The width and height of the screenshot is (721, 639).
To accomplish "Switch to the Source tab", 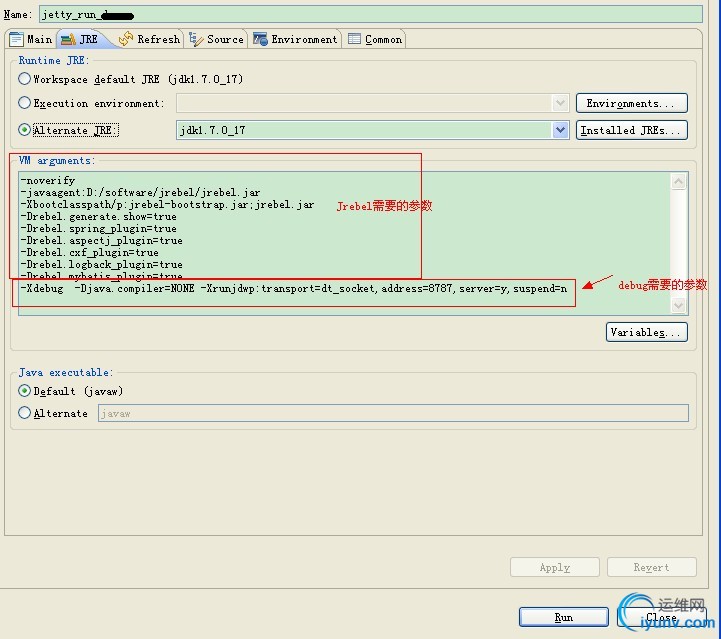I will coord(217,39).
